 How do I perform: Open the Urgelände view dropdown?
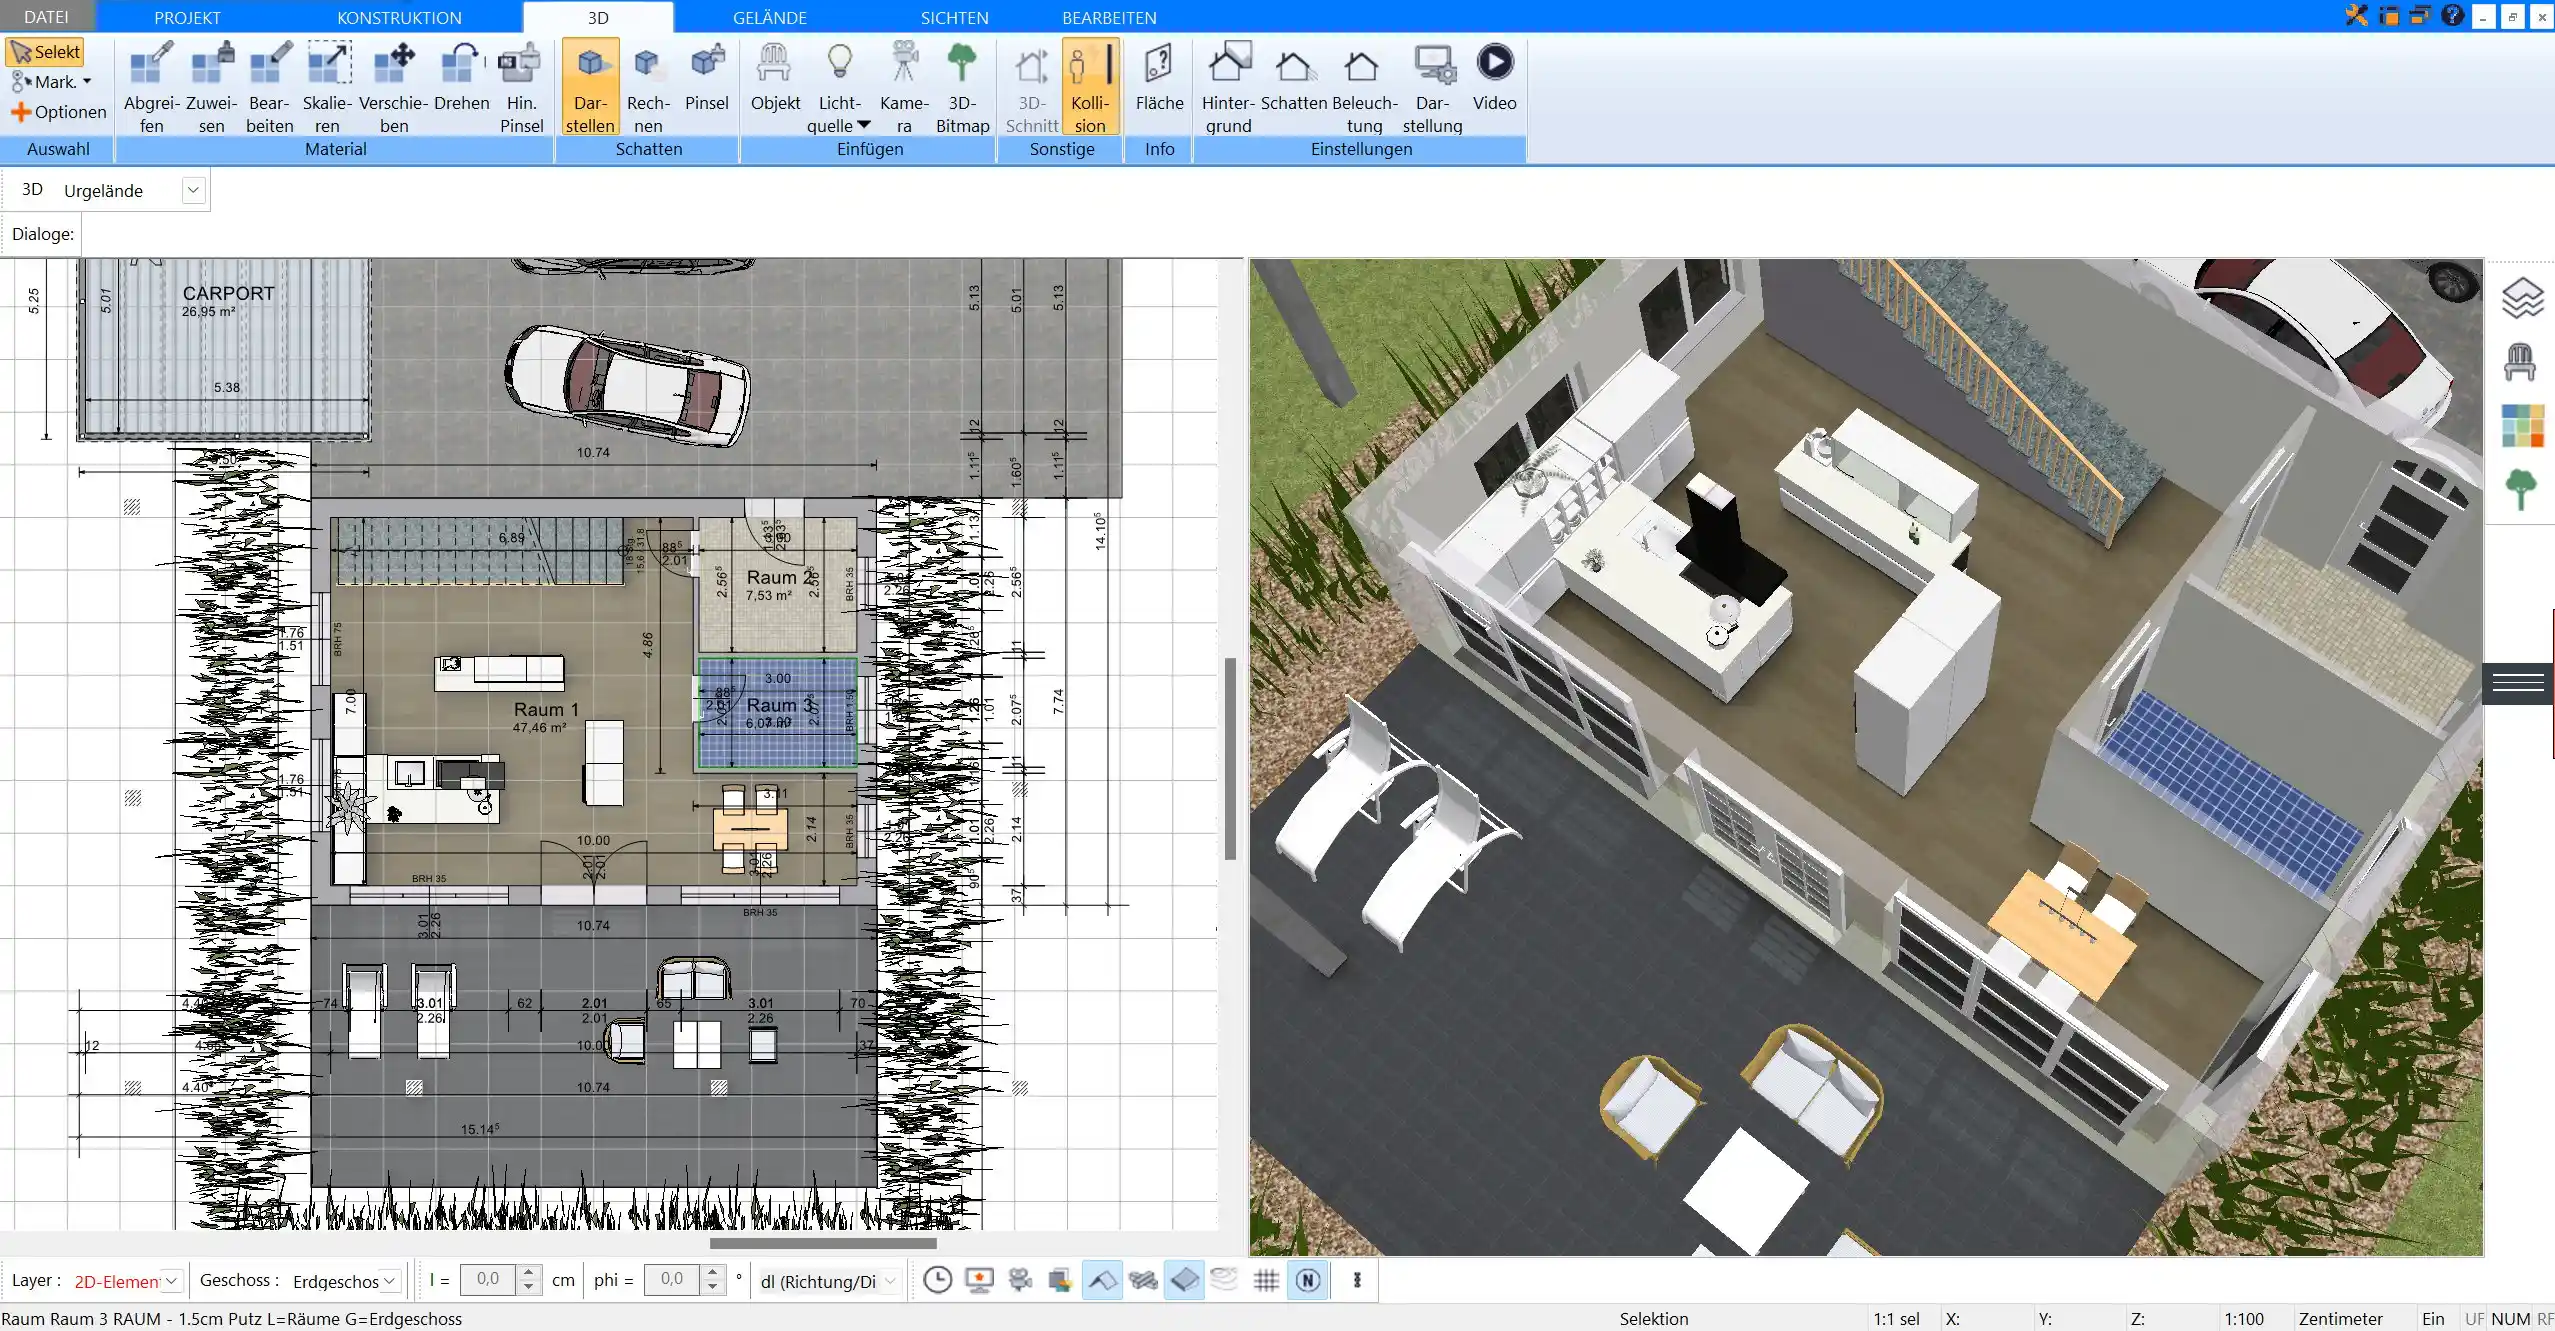[193, 190]
